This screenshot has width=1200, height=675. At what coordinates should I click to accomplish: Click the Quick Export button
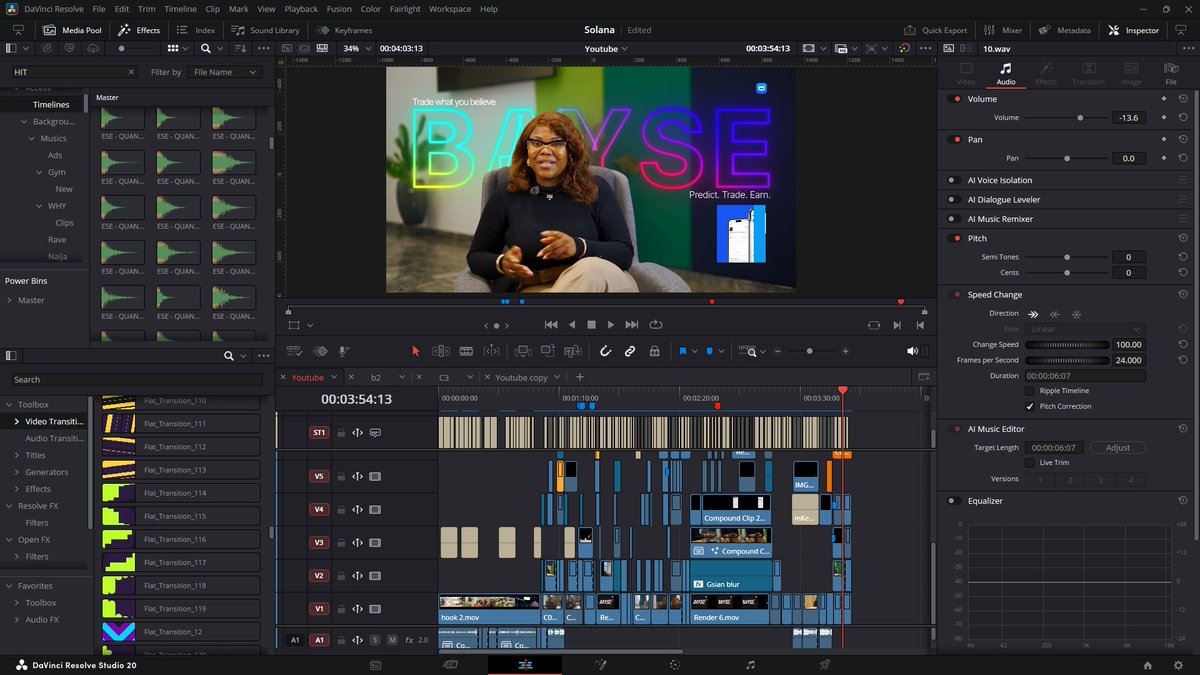[936, 30]
